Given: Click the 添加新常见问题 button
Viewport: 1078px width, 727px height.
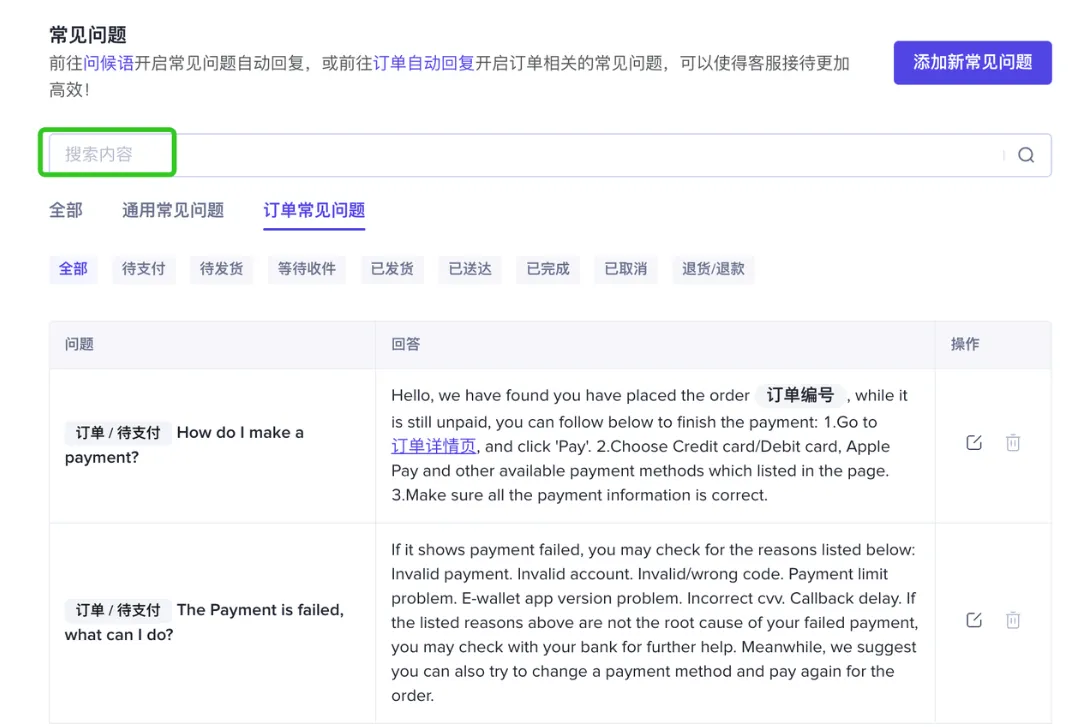Looking at the screenshot, I should coord(972,63).
